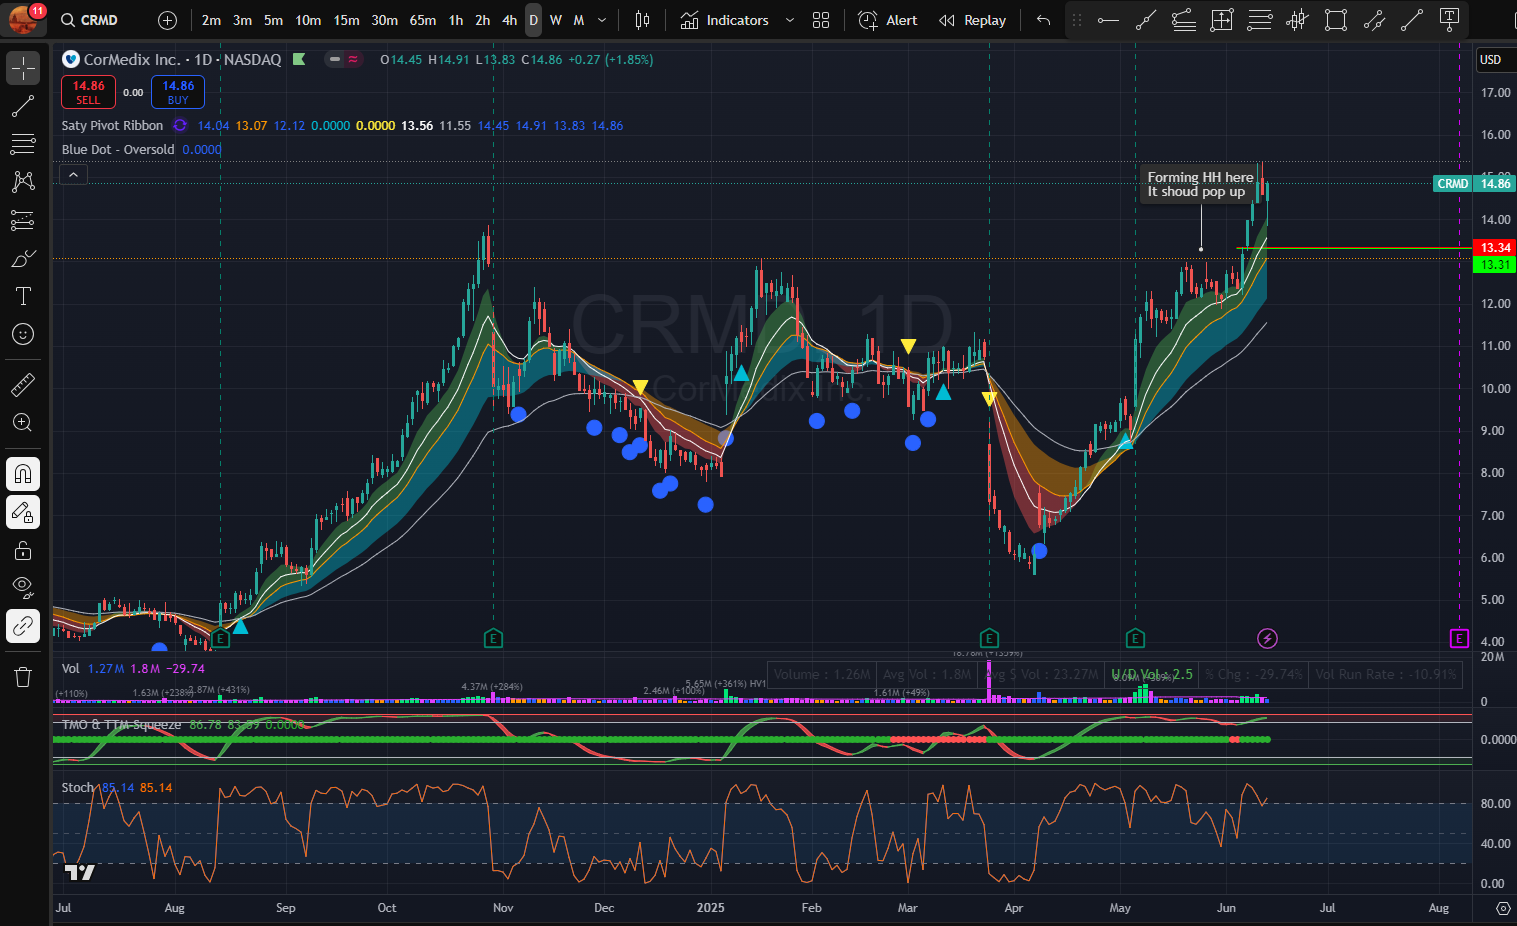Select the callout text favorite tool
Screen dimensions: 1517x926
tap(1449, 20)
